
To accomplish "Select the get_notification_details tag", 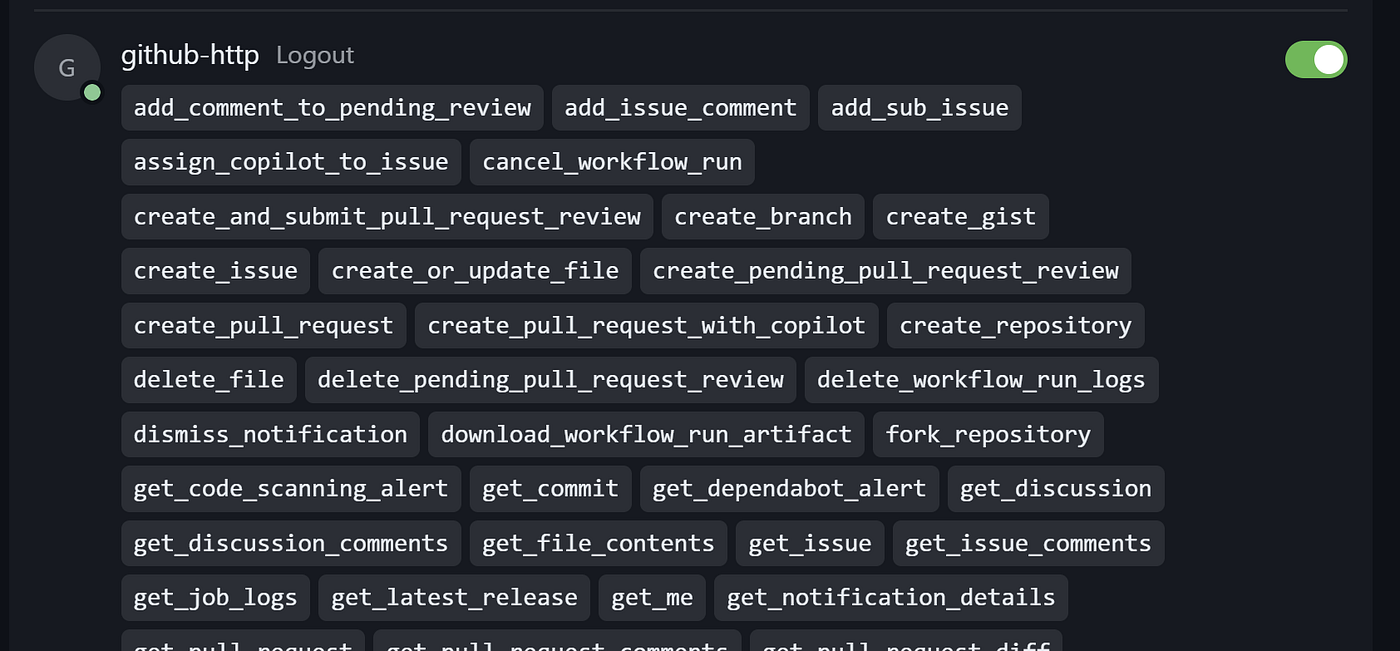I will pyautogui.click(x=891, y=598).
